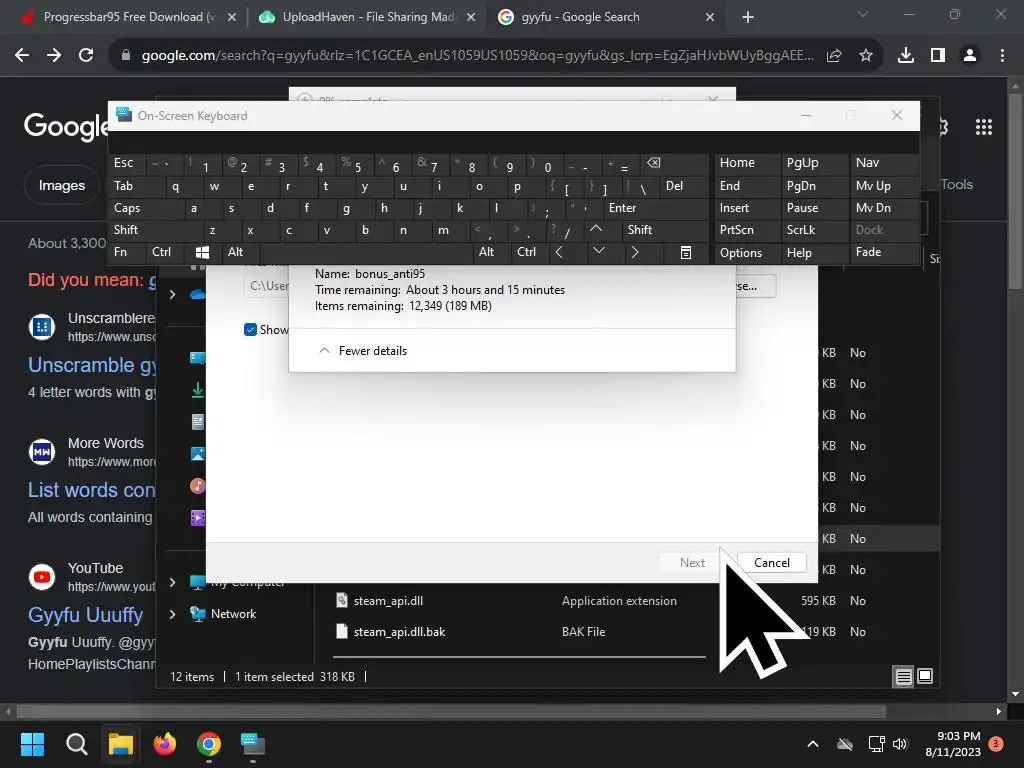Viewport: 1024px width, 768px height.
Task: Launch Firefox from taskbar
Action: [x=165, y=744]
